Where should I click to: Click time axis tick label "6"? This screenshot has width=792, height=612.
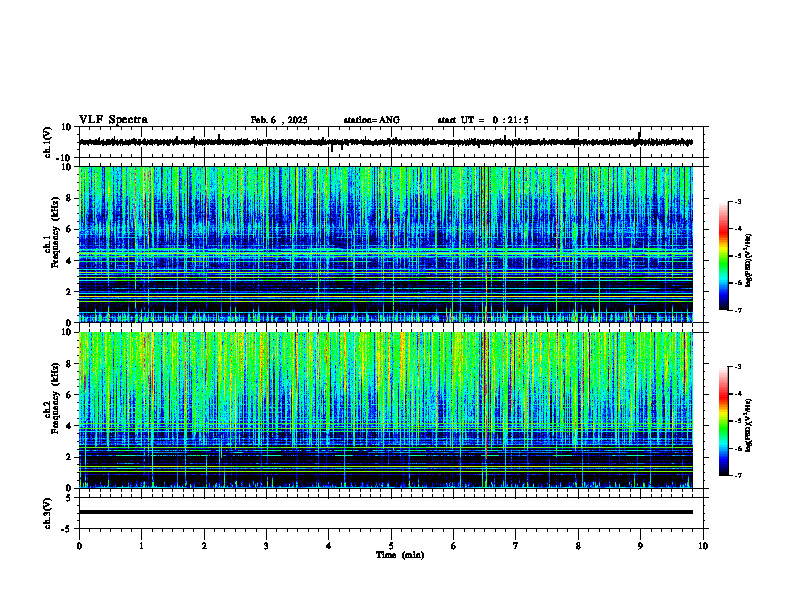pyautogui.click(x=454, y=546)
